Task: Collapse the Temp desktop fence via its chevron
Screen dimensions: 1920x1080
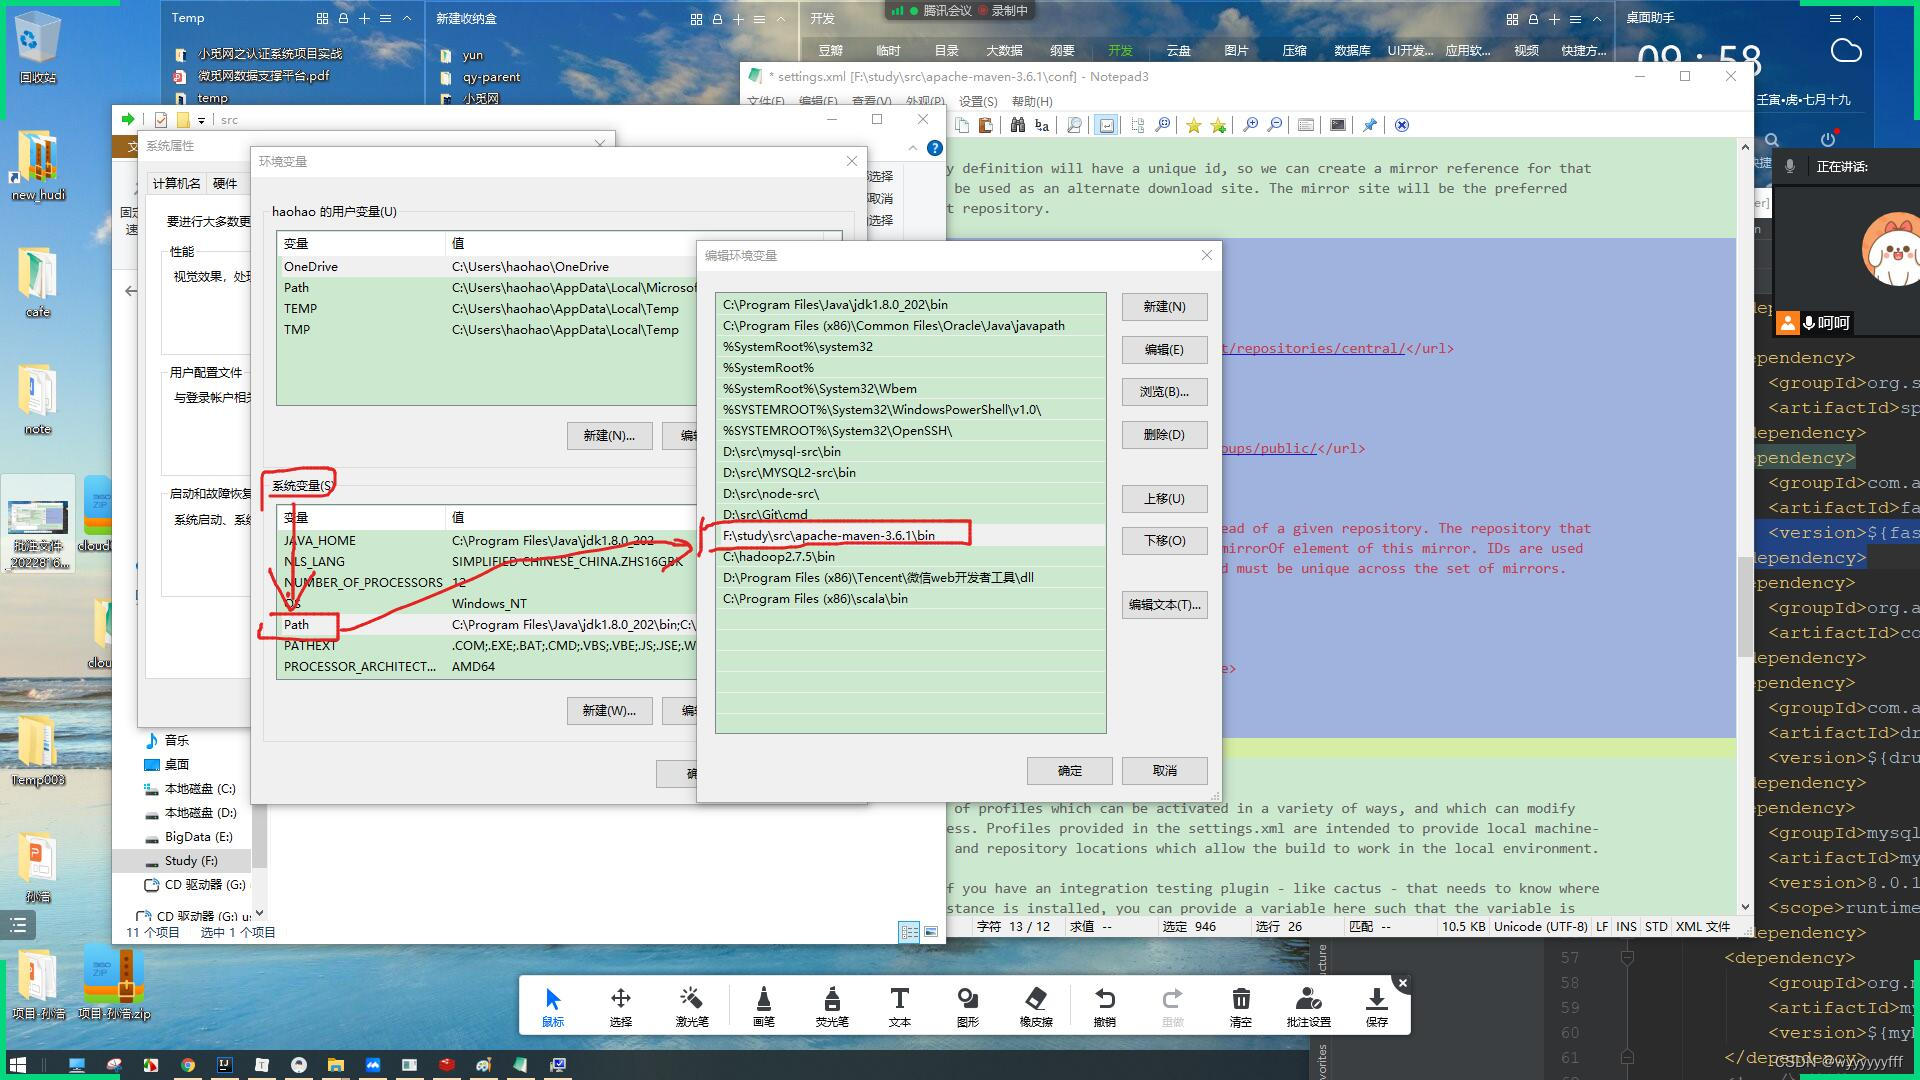Action: click(406, 17)
